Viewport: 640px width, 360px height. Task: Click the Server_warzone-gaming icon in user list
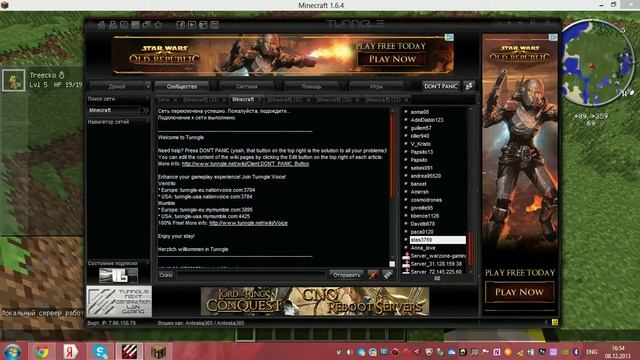[406, 256]
